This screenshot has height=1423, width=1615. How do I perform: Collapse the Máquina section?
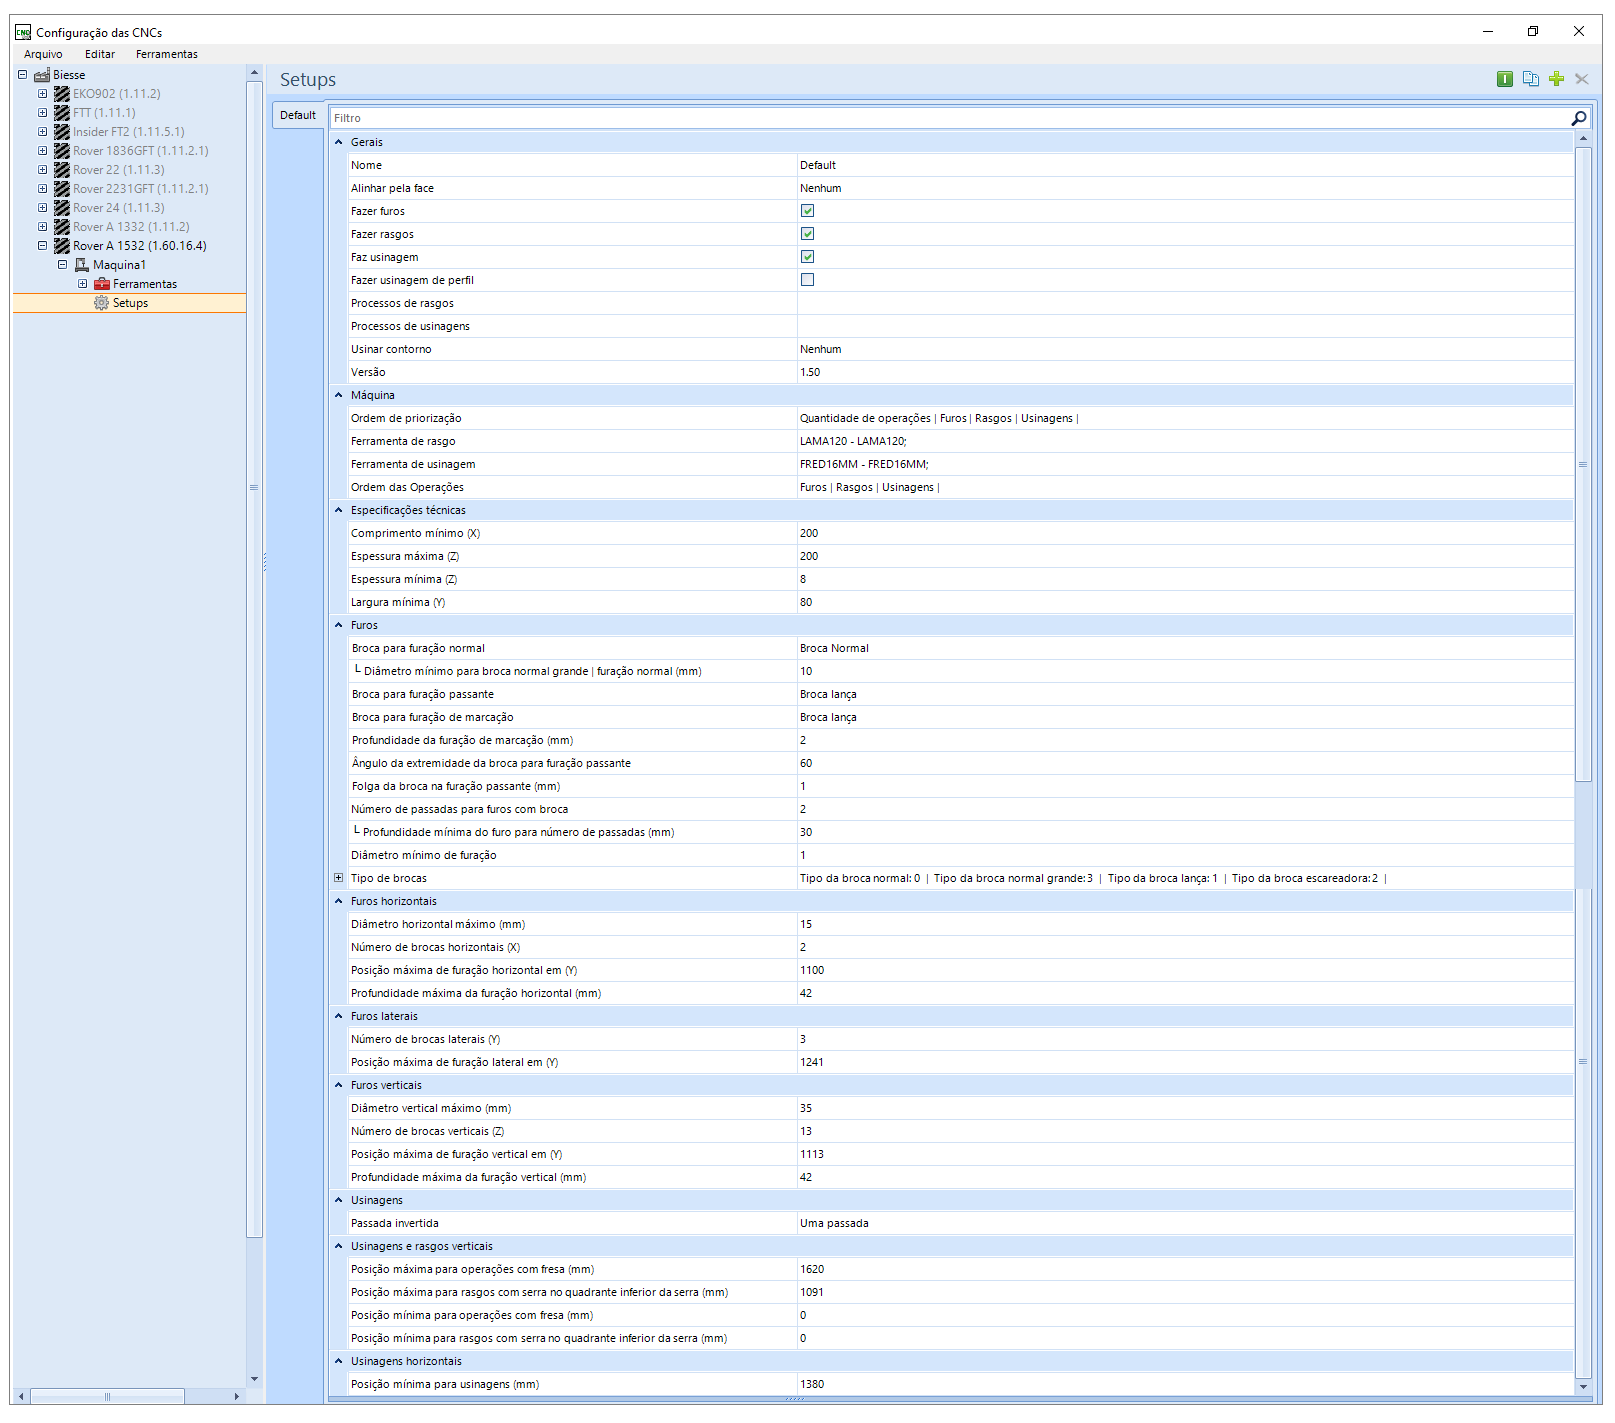click(x=338, y=395)
